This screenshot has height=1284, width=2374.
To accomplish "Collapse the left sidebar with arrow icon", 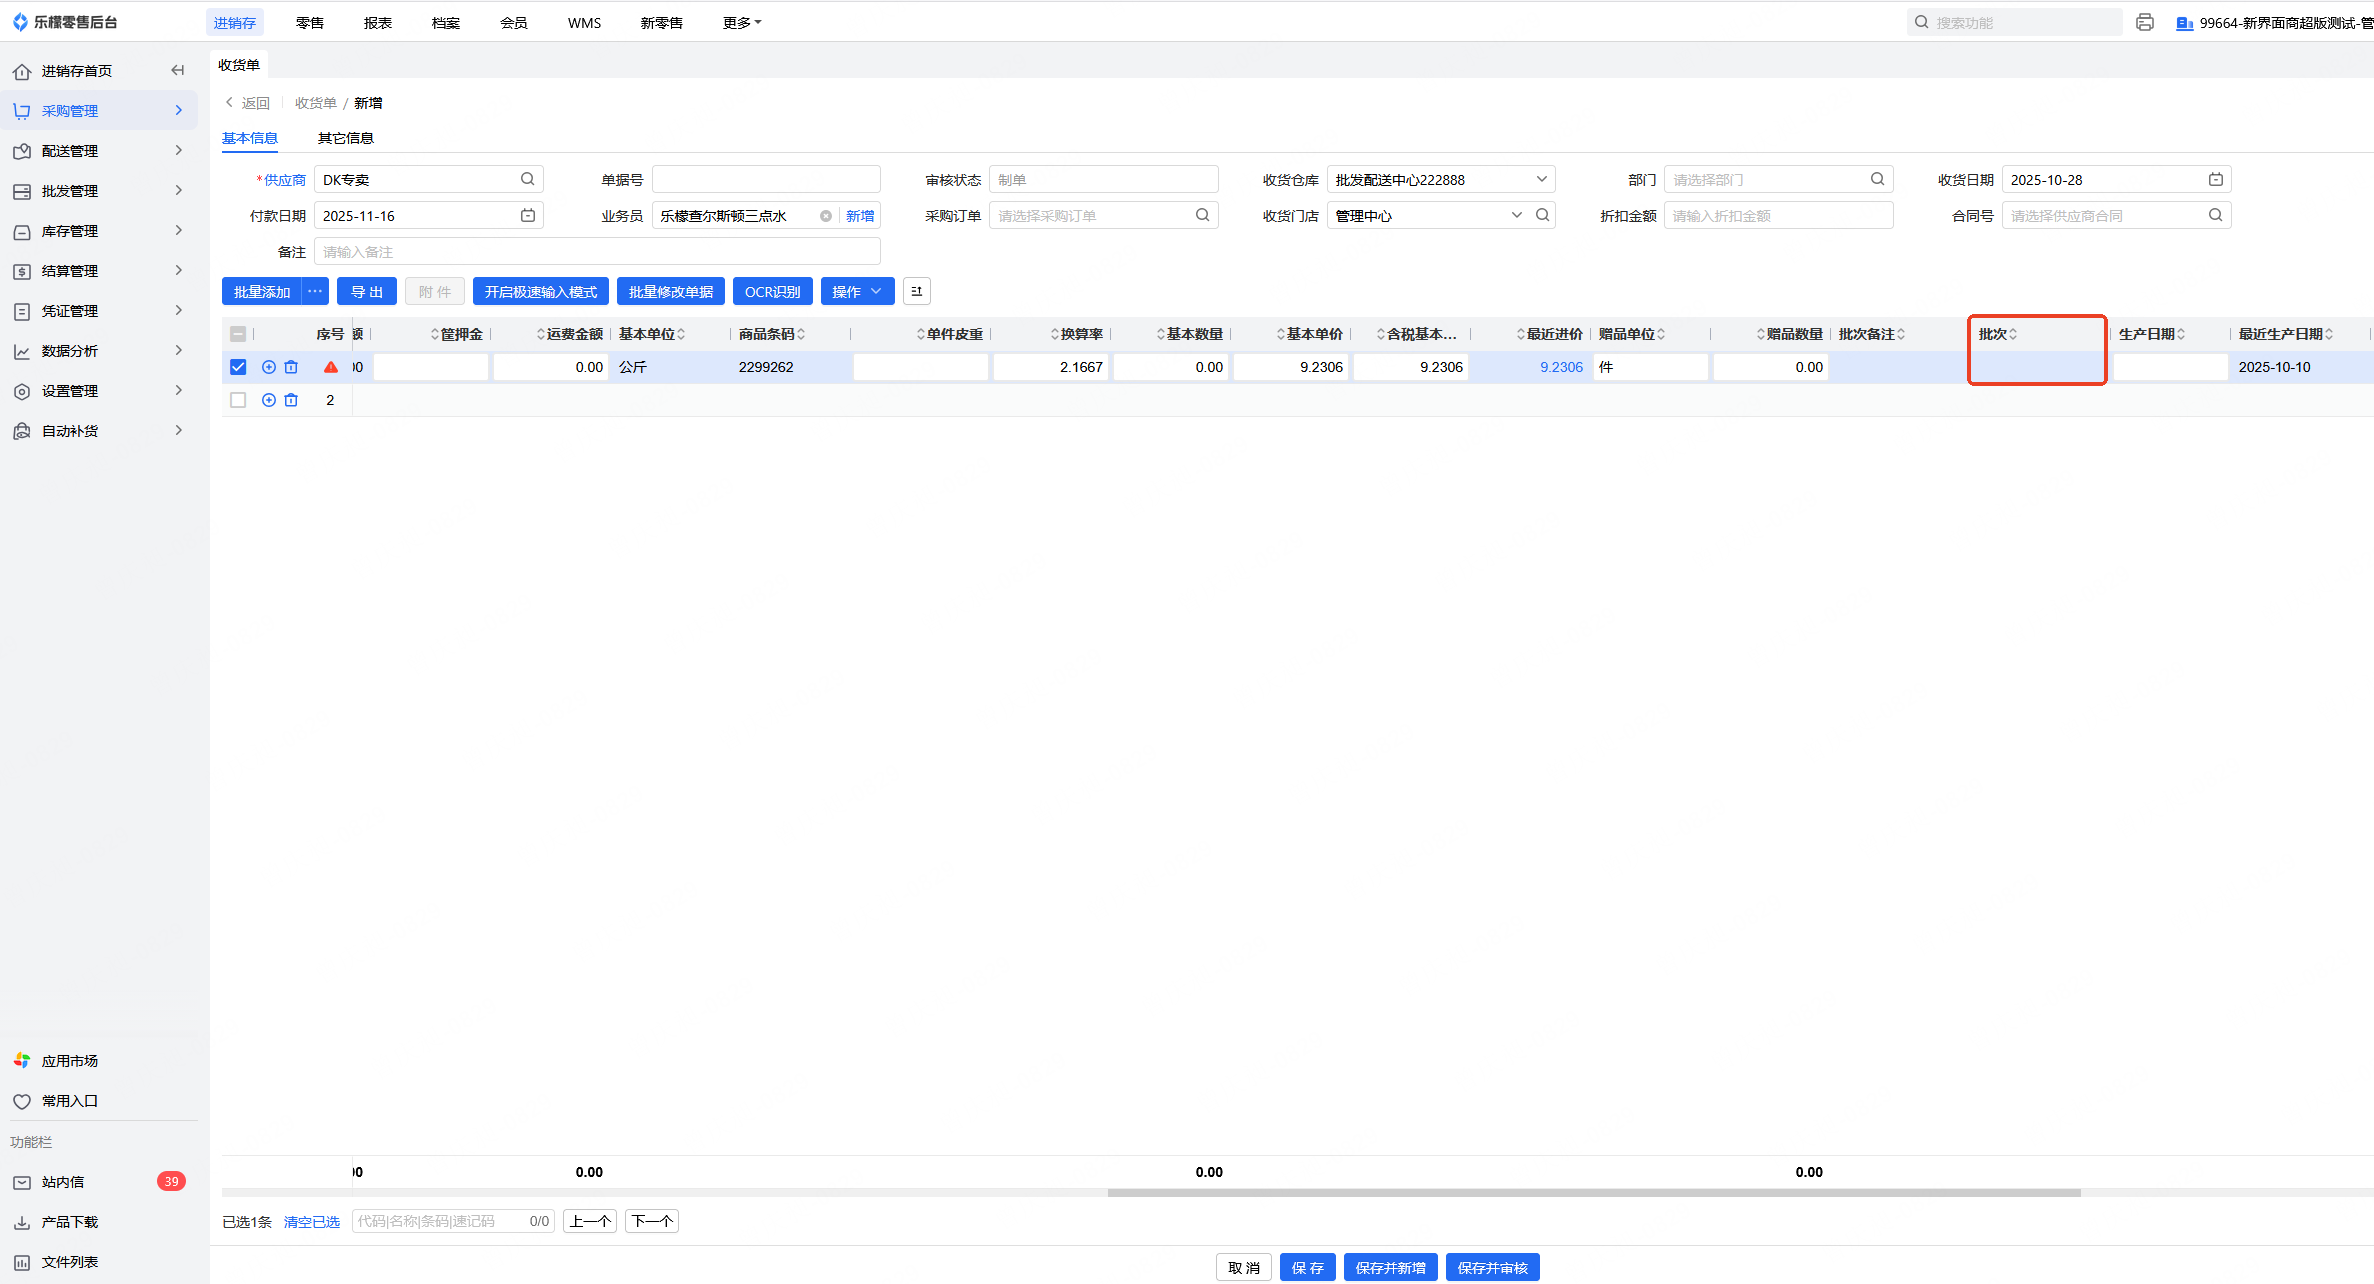I will pyautogui.click(x=178, y=70).
